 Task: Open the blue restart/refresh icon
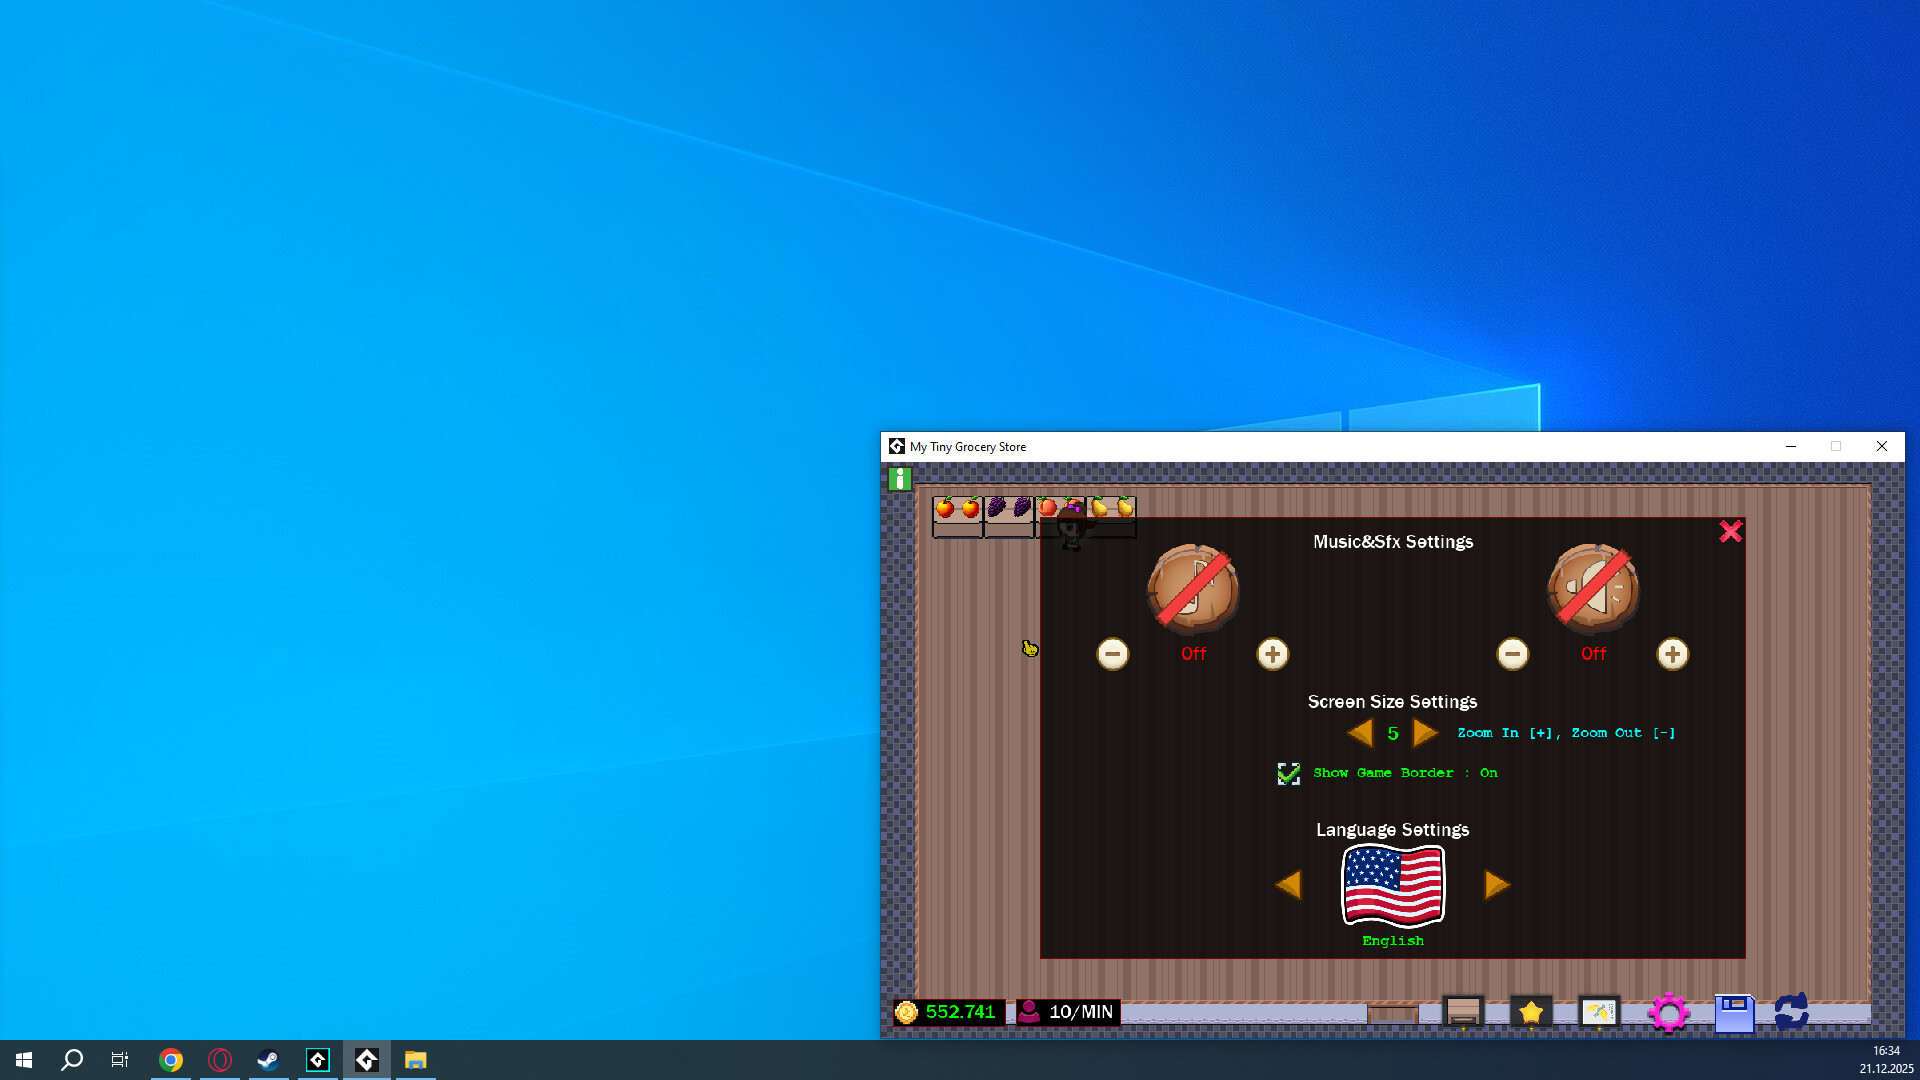pyautogui.click(x=1792, y=1012)
